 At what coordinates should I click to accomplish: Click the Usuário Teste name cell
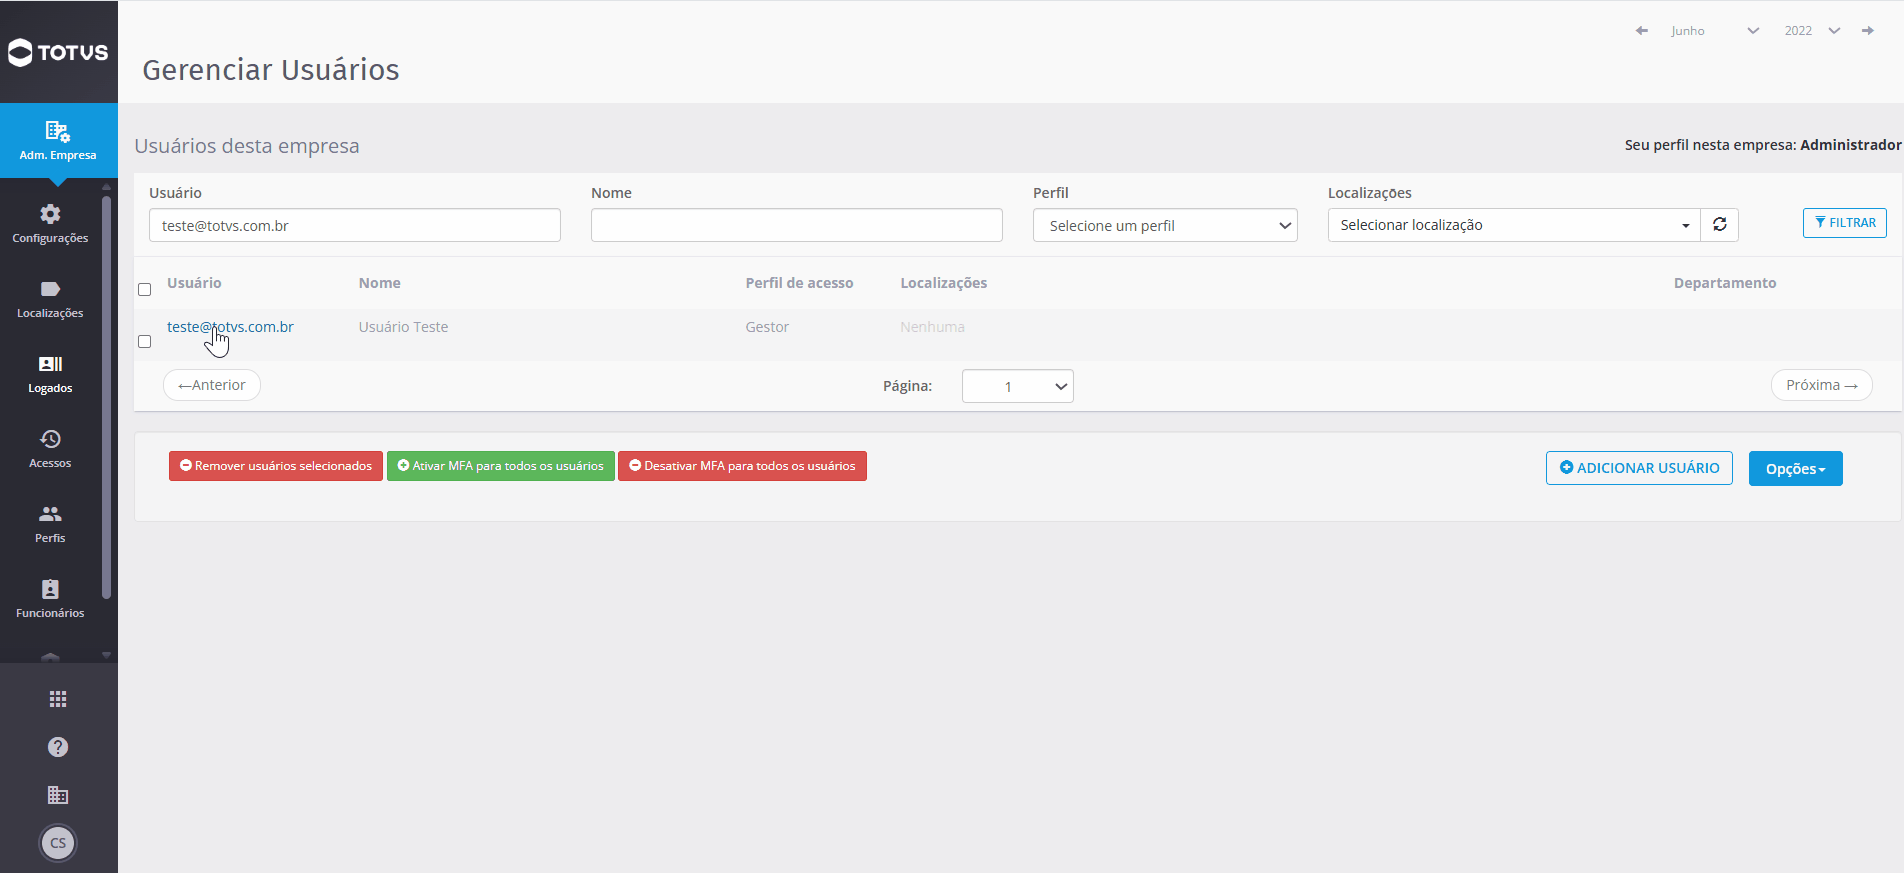tap(404, 327)
